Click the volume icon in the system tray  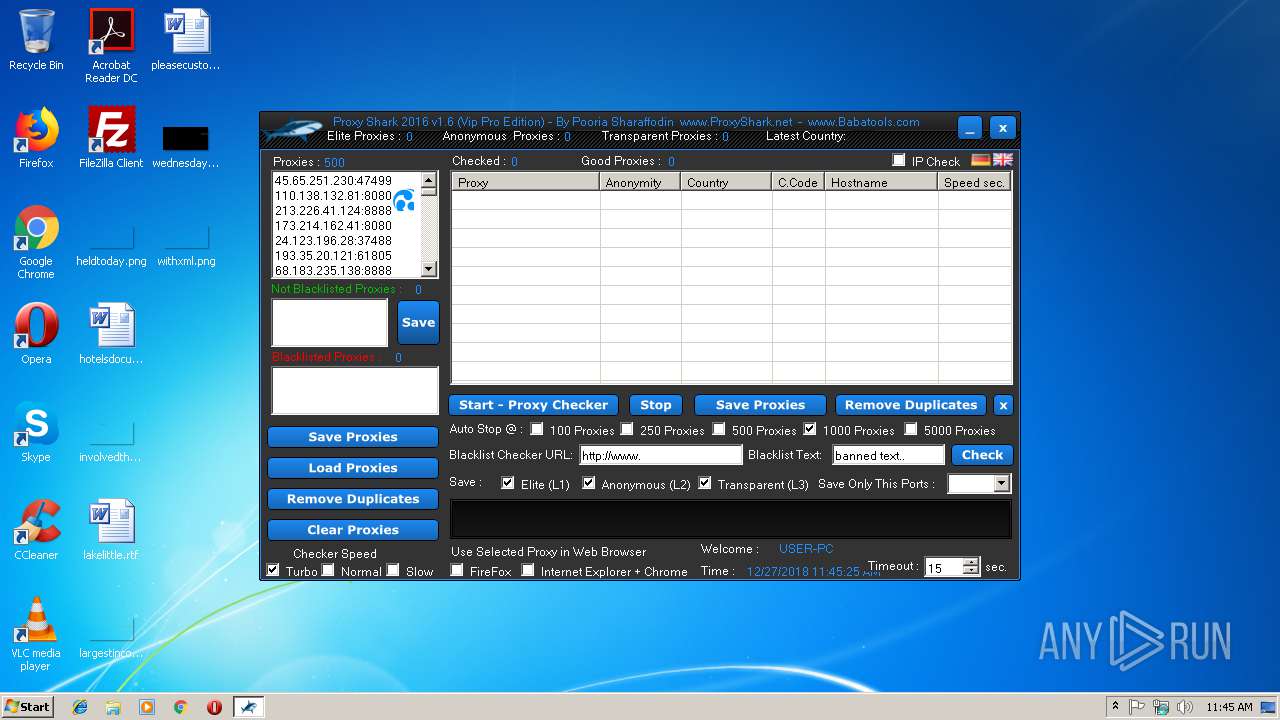(x=1184, y=707)
